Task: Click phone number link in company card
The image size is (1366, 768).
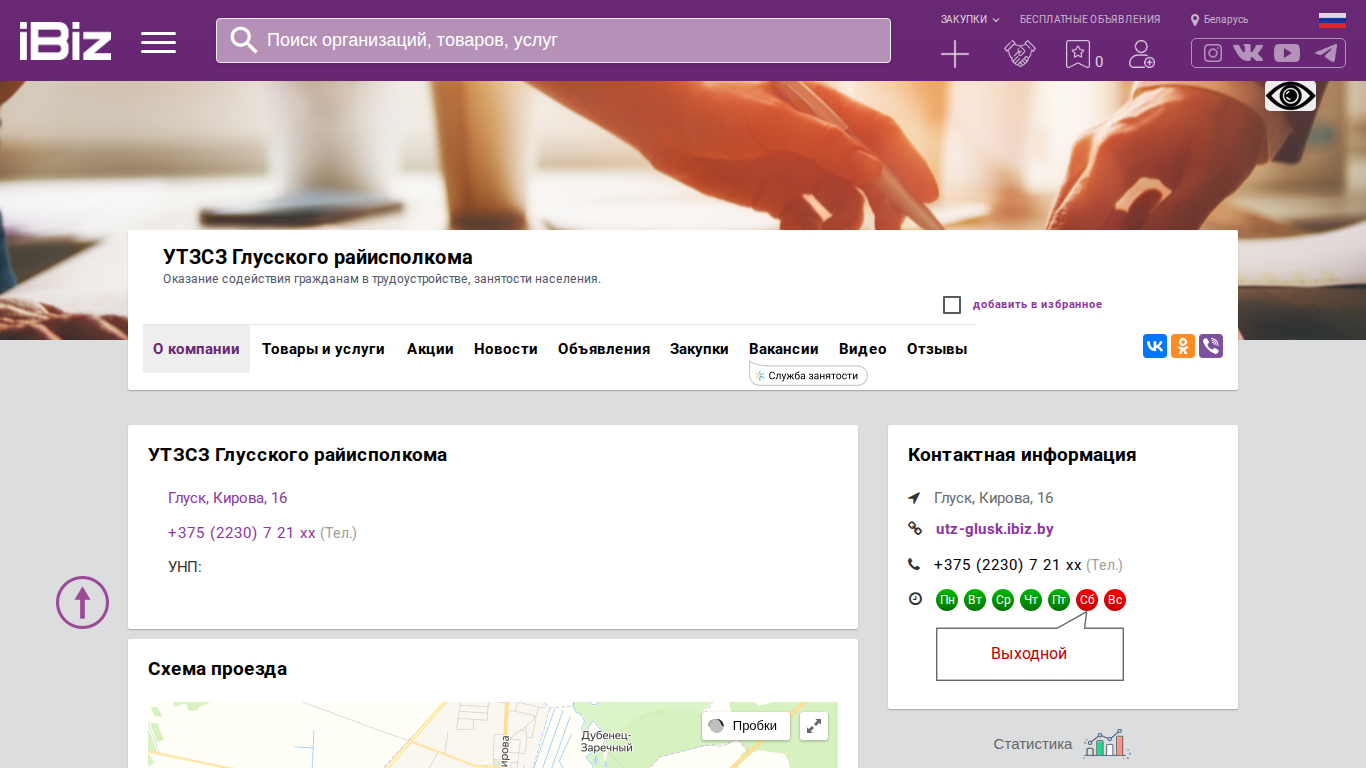Action: 242,533
